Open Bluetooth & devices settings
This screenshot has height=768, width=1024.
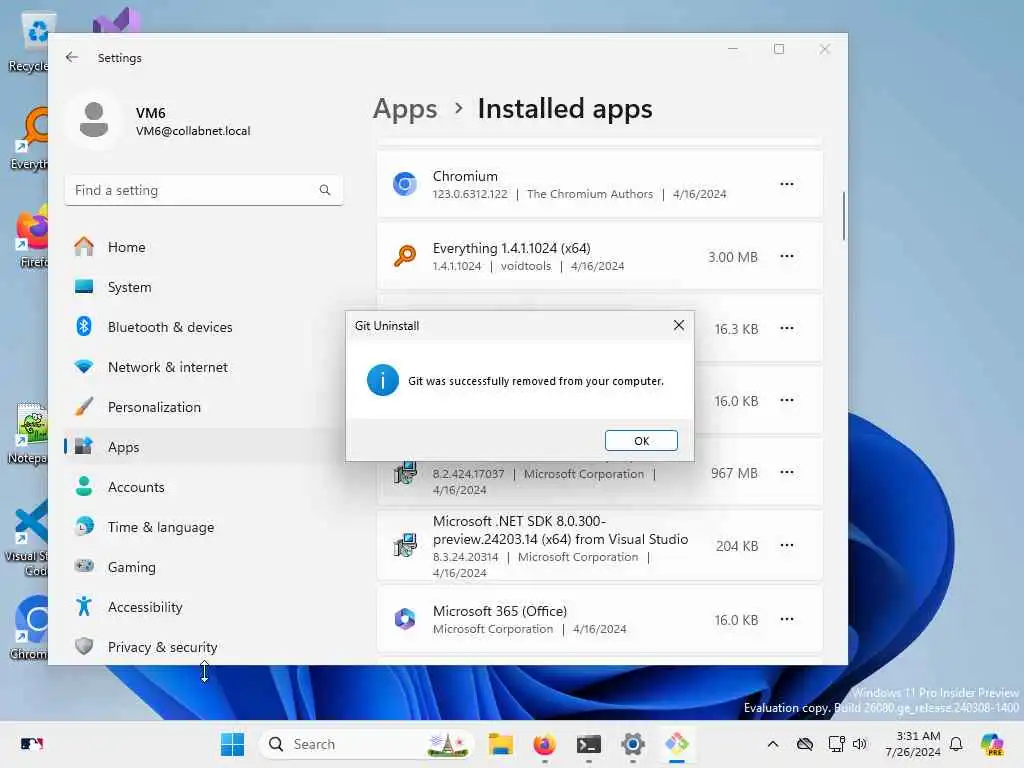[x=202, y=327]
